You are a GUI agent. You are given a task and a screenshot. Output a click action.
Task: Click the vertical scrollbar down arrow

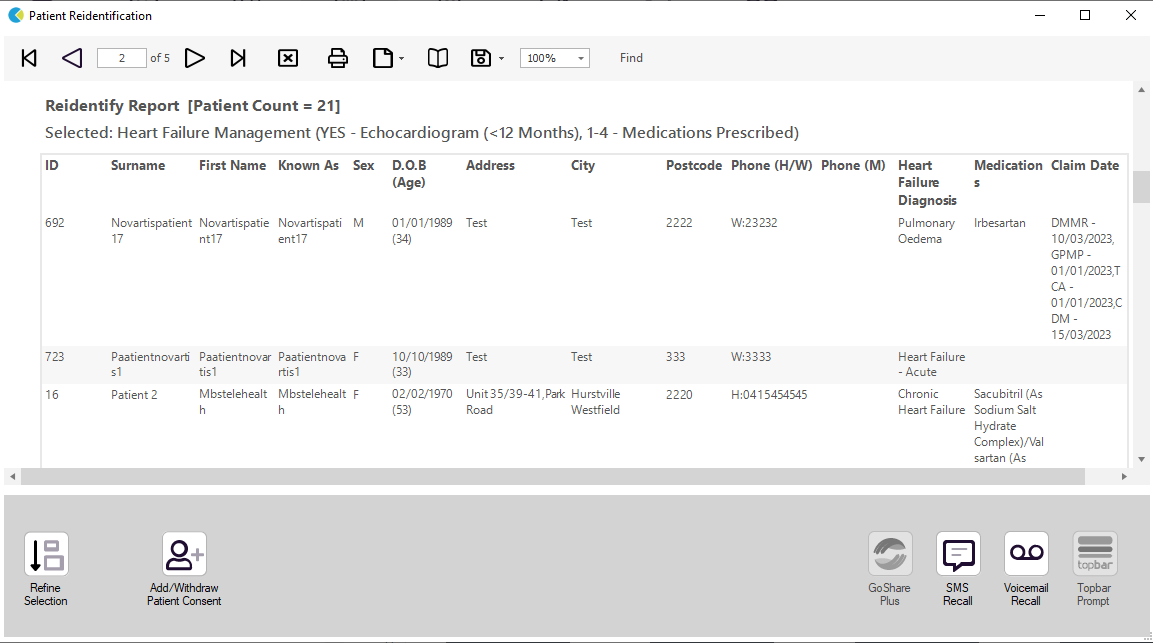coord(1141,459)
